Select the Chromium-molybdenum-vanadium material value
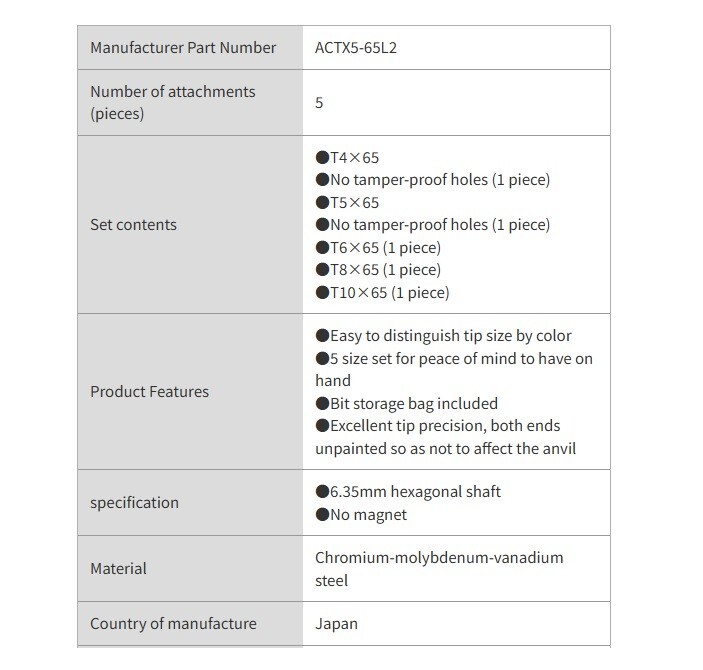703x670 pixels. coord(439,558)
